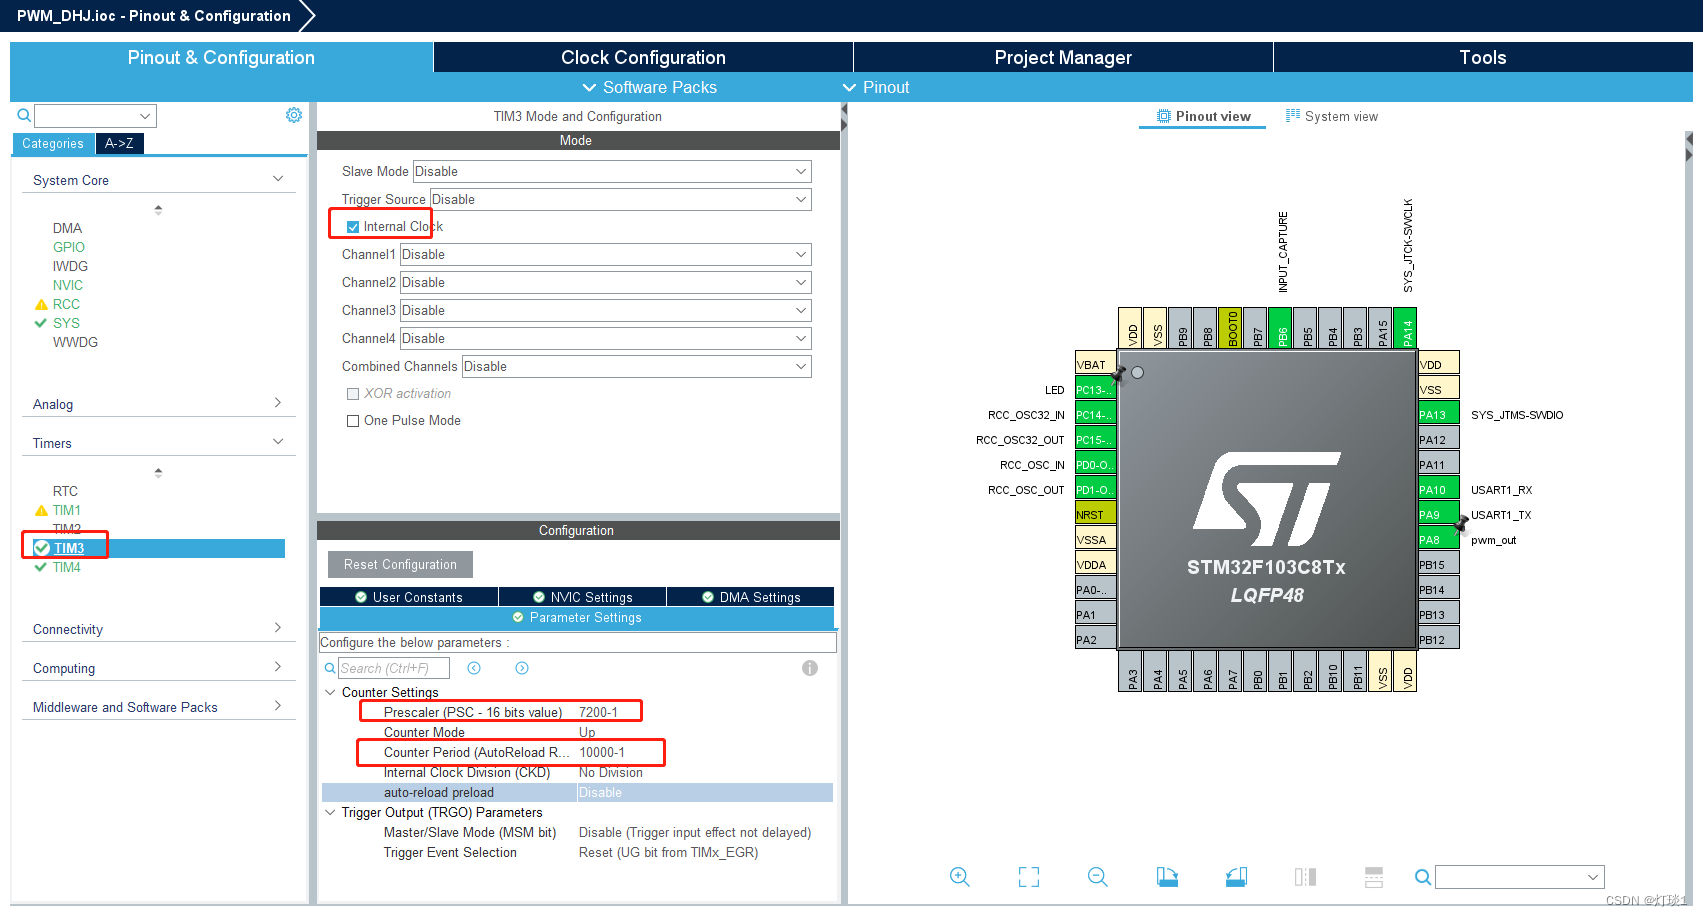Click the Prescaler value 7200-1
The height and width of the screenshot is (916, 1703).
[x=598, y=712]
